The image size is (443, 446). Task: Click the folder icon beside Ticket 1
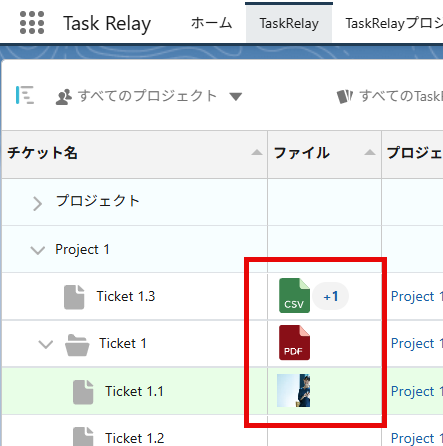(77, 345)
